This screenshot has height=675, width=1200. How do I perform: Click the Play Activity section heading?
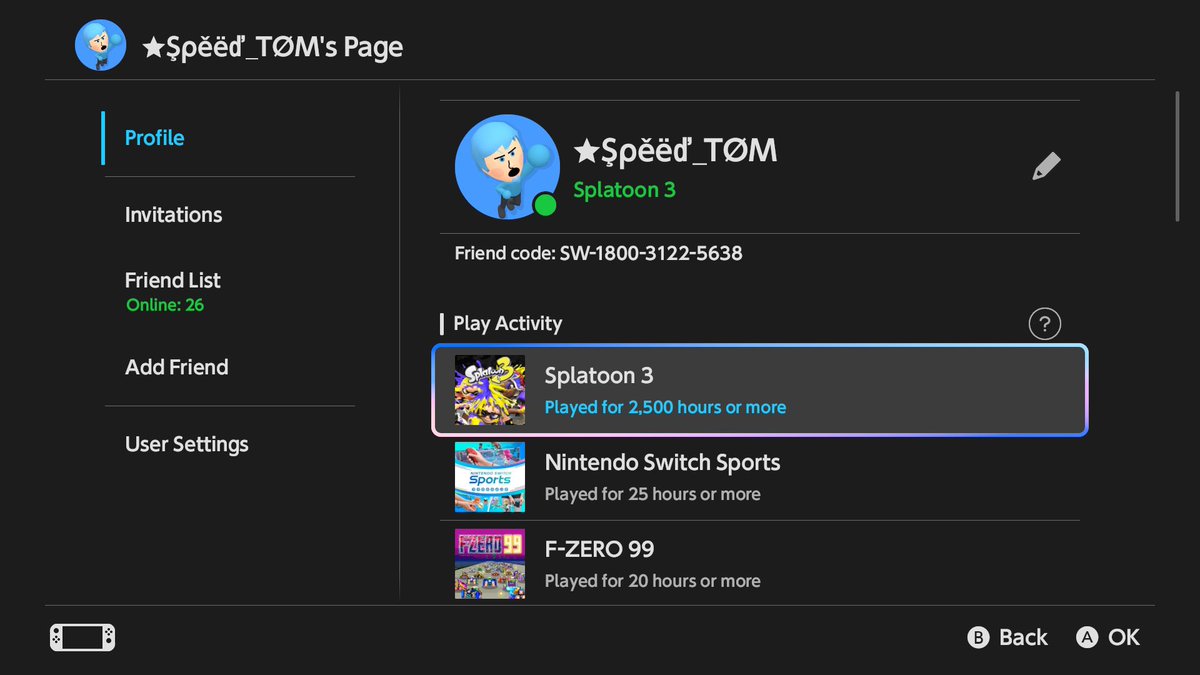tap(507, 323)
